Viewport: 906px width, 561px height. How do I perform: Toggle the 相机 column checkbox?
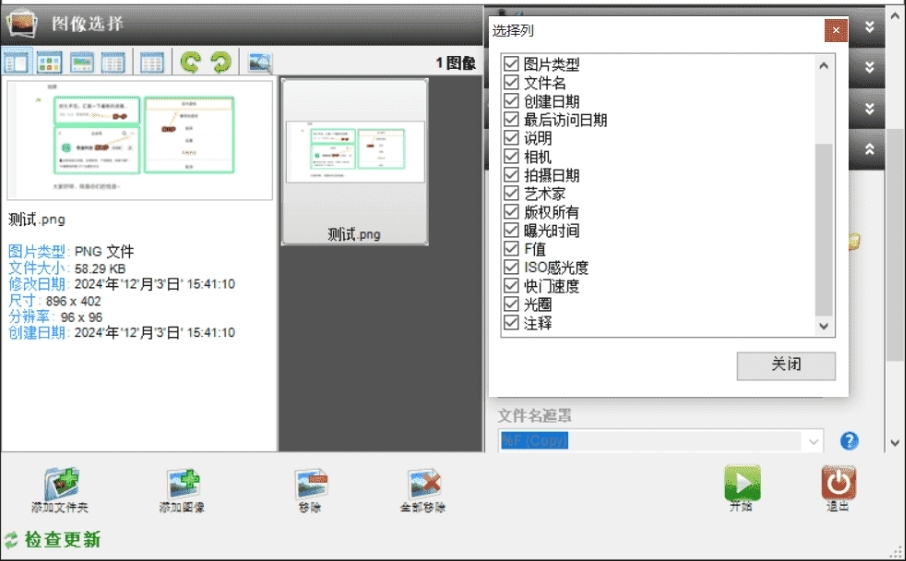pyautogui.click(x=511, y=156)
